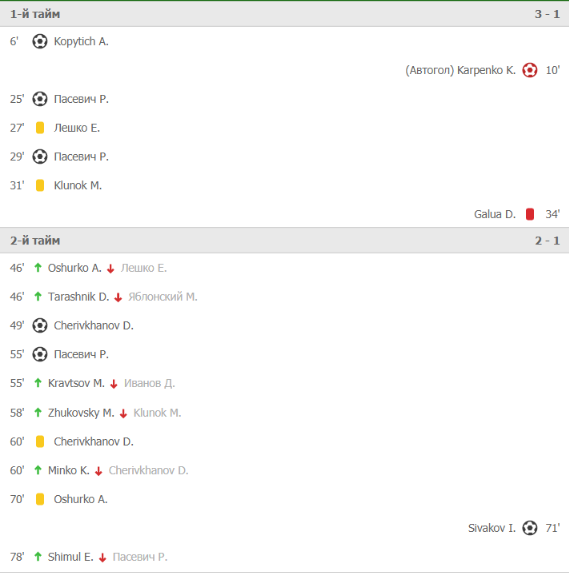Click the yellow card icon beside Лешко Е.
The image size is (569, 577).
(40, 128)
